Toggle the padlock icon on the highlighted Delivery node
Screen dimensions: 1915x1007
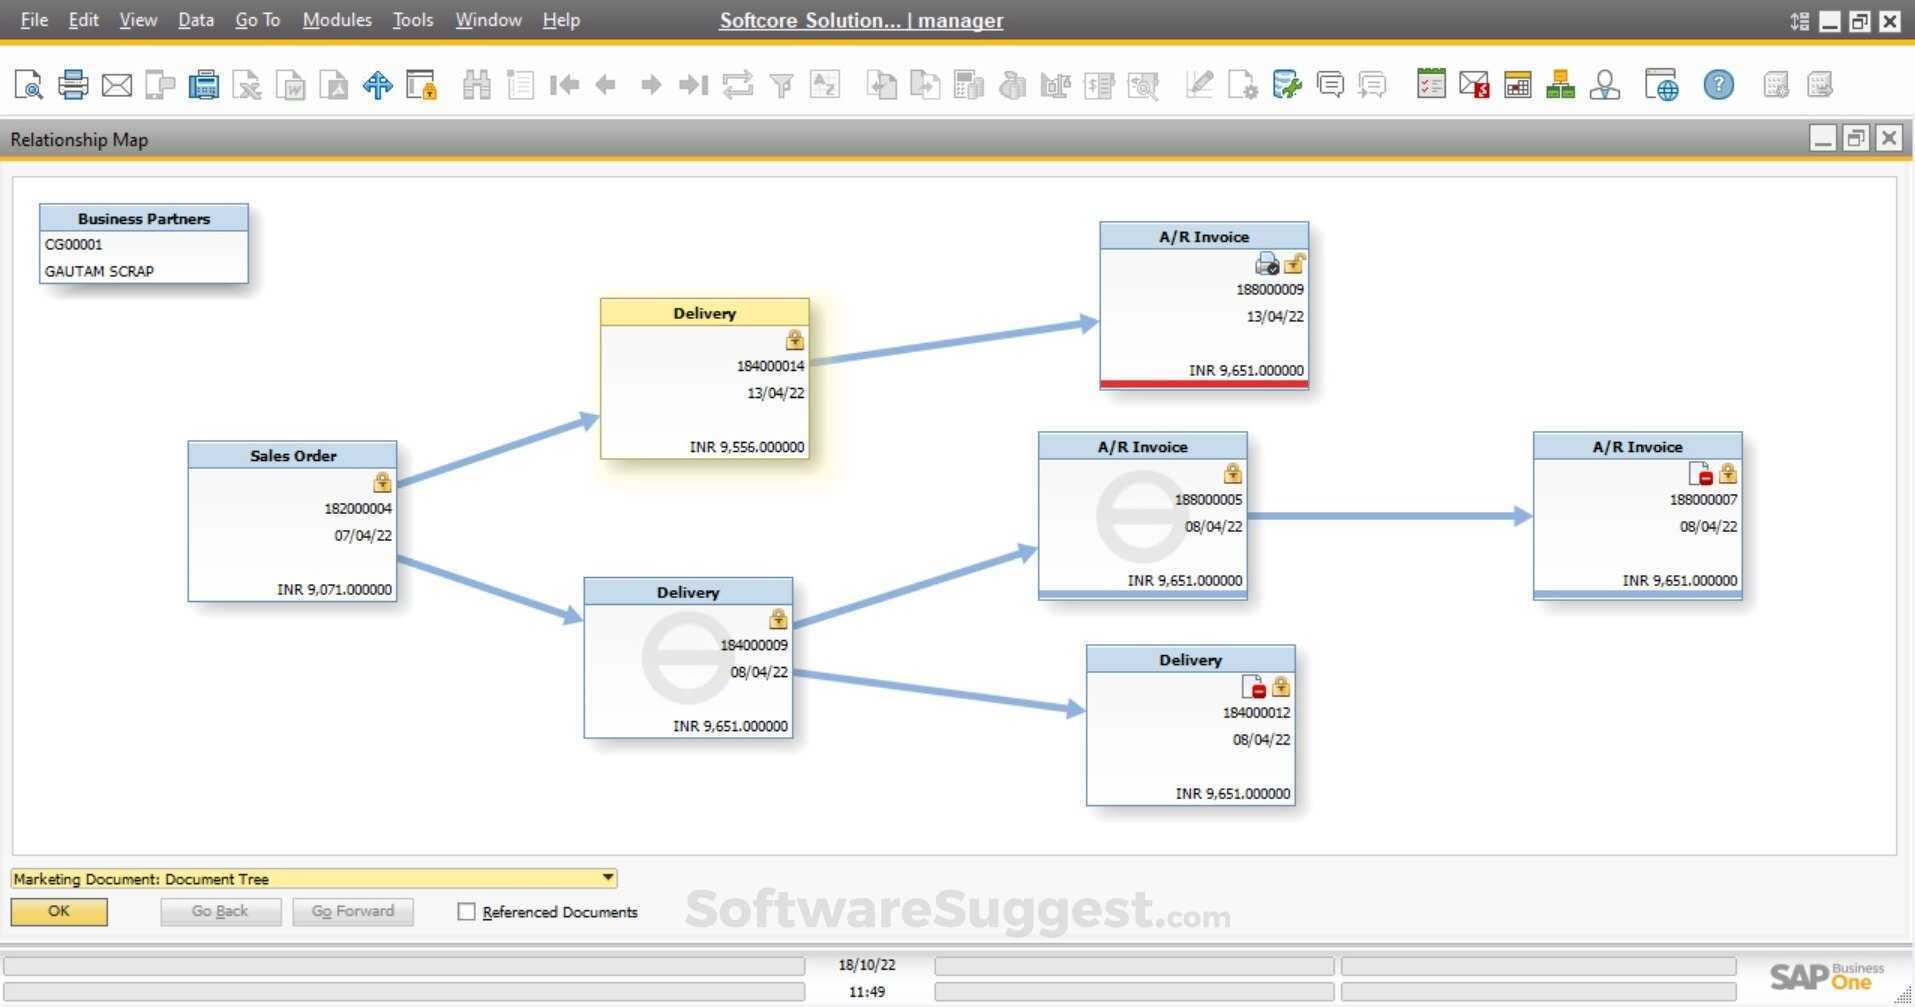click(x=795, y=340)
